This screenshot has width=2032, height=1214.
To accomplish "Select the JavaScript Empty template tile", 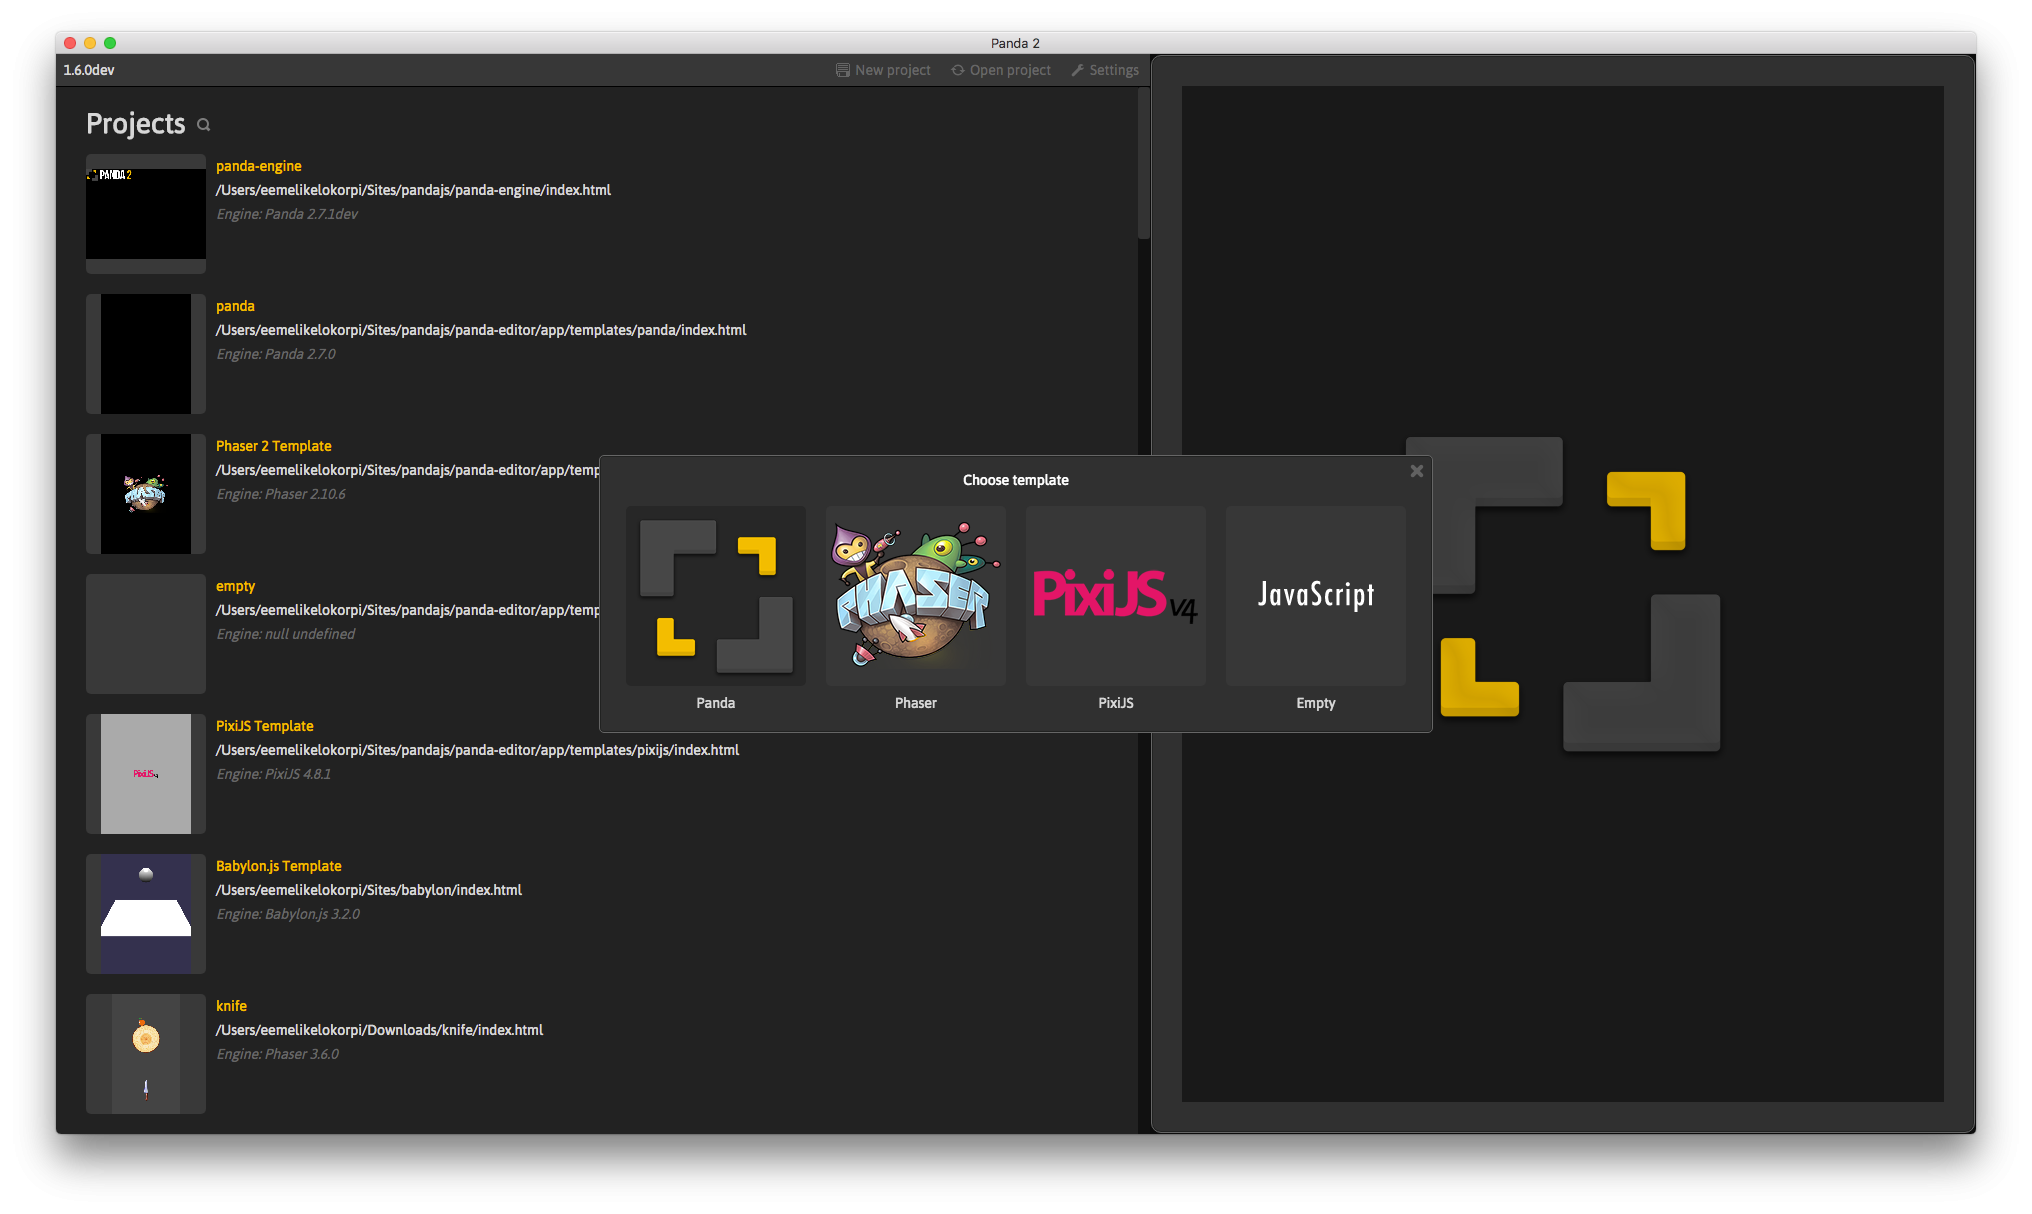I will click(1316, 596).
